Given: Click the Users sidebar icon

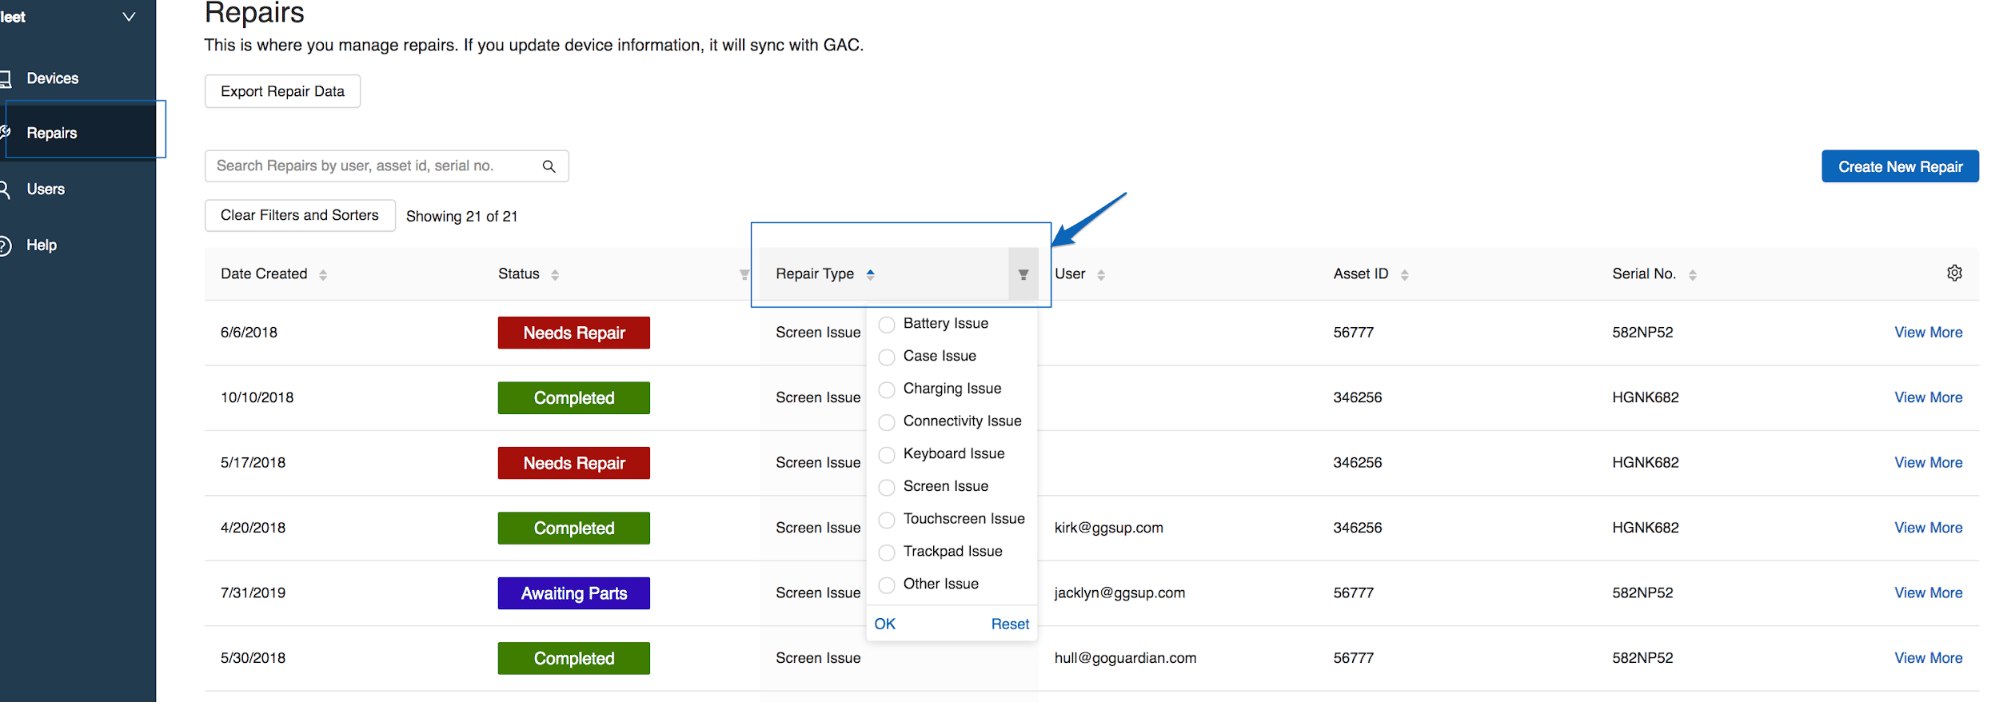Looking at the screenshot, I should point(5,189).
